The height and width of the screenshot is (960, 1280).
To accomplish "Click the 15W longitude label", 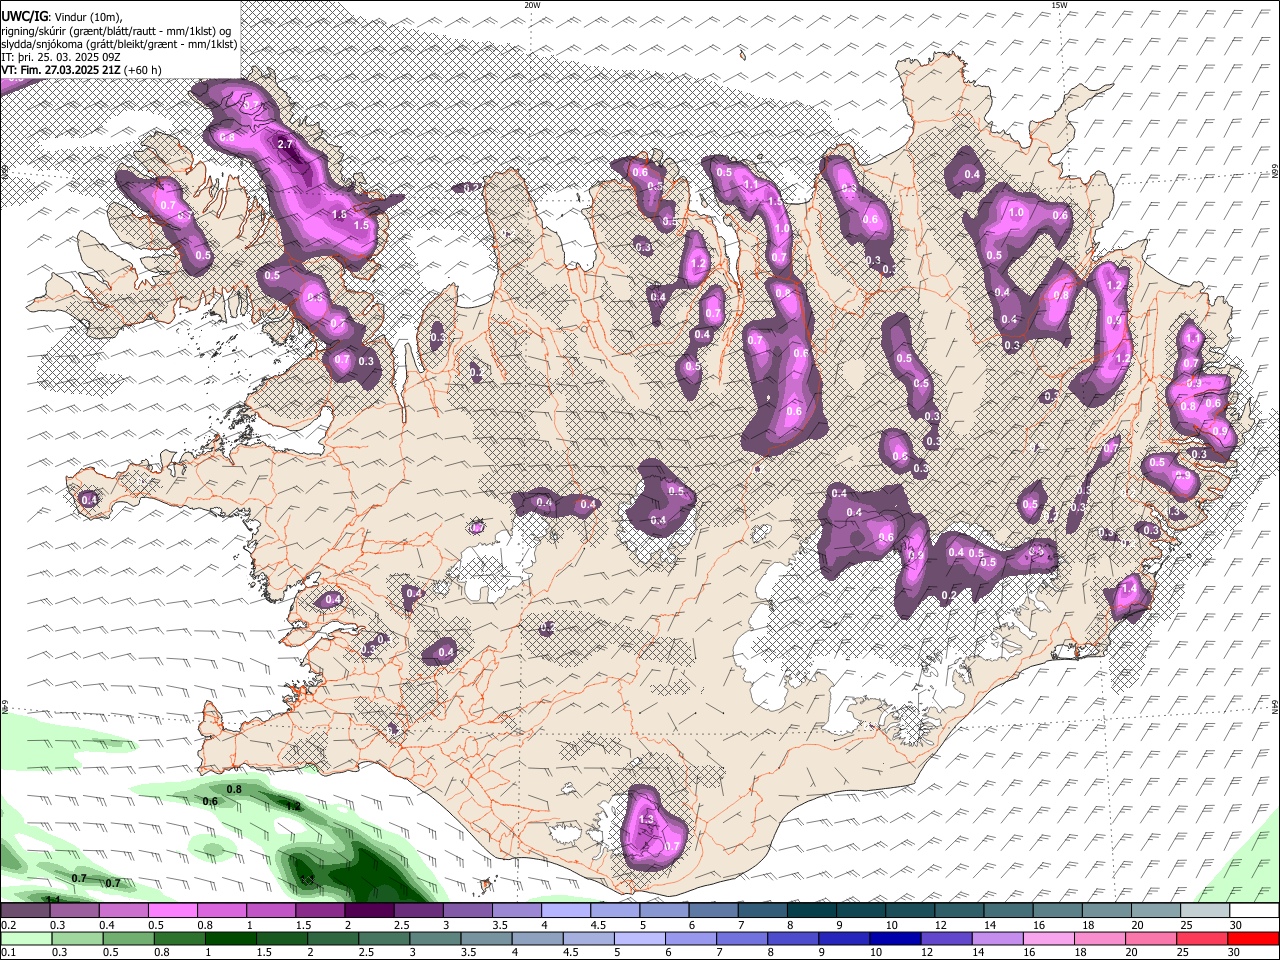I will coord(1059,5).
